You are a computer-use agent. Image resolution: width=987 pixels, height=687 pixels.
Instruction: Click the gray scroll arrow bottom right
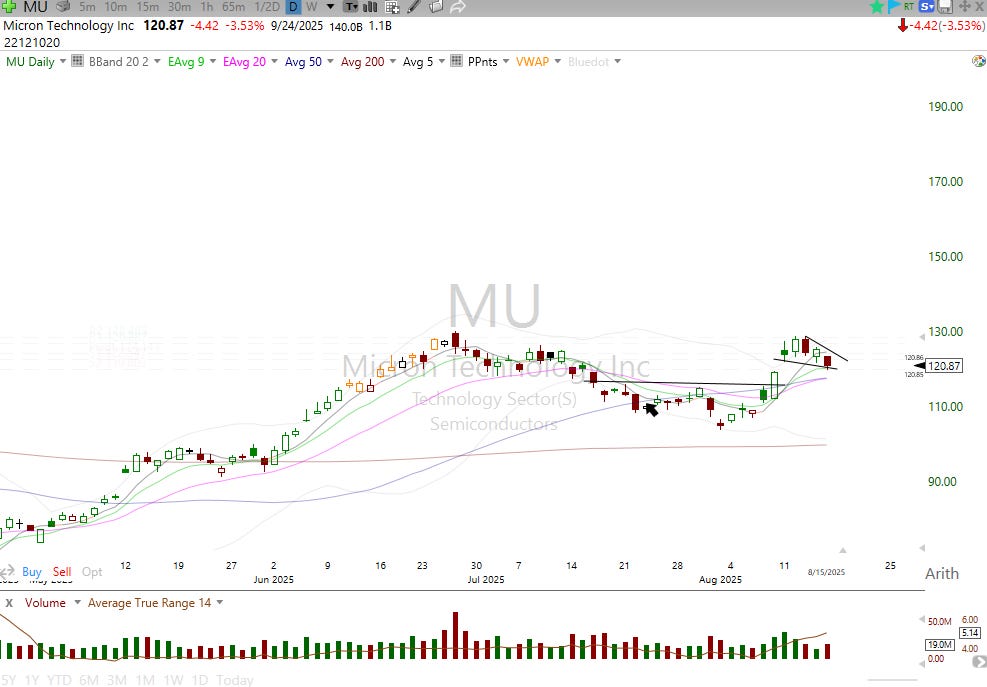(979, 661)
